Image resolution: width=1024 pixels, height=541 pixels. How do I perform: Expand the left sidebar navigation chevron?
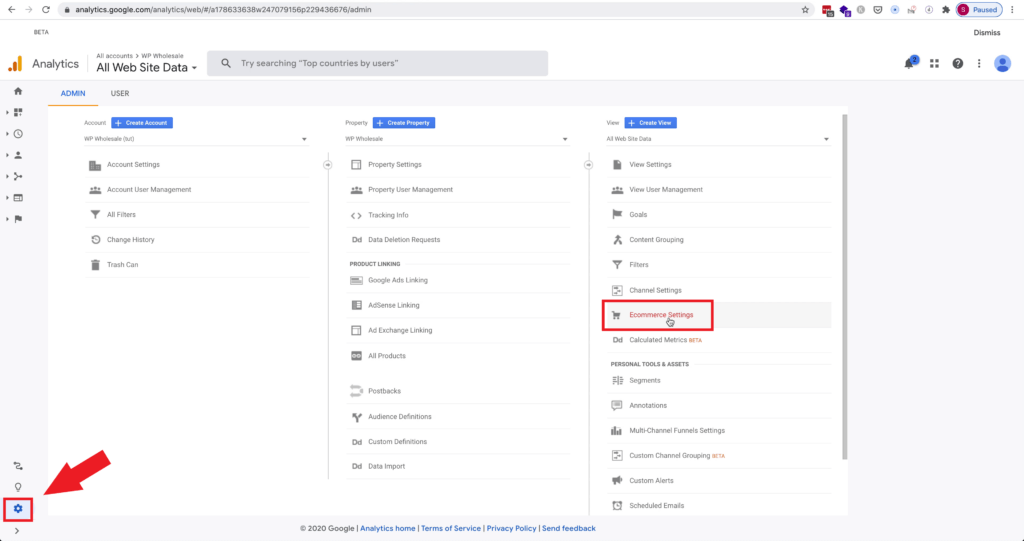17,531
